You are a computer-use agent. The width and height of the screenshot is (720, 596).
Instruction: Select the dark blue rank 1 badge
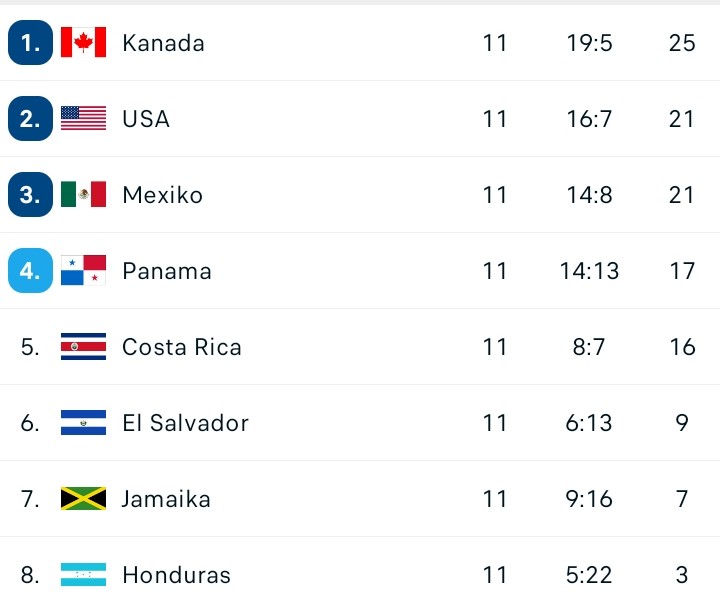pos(30,42)
